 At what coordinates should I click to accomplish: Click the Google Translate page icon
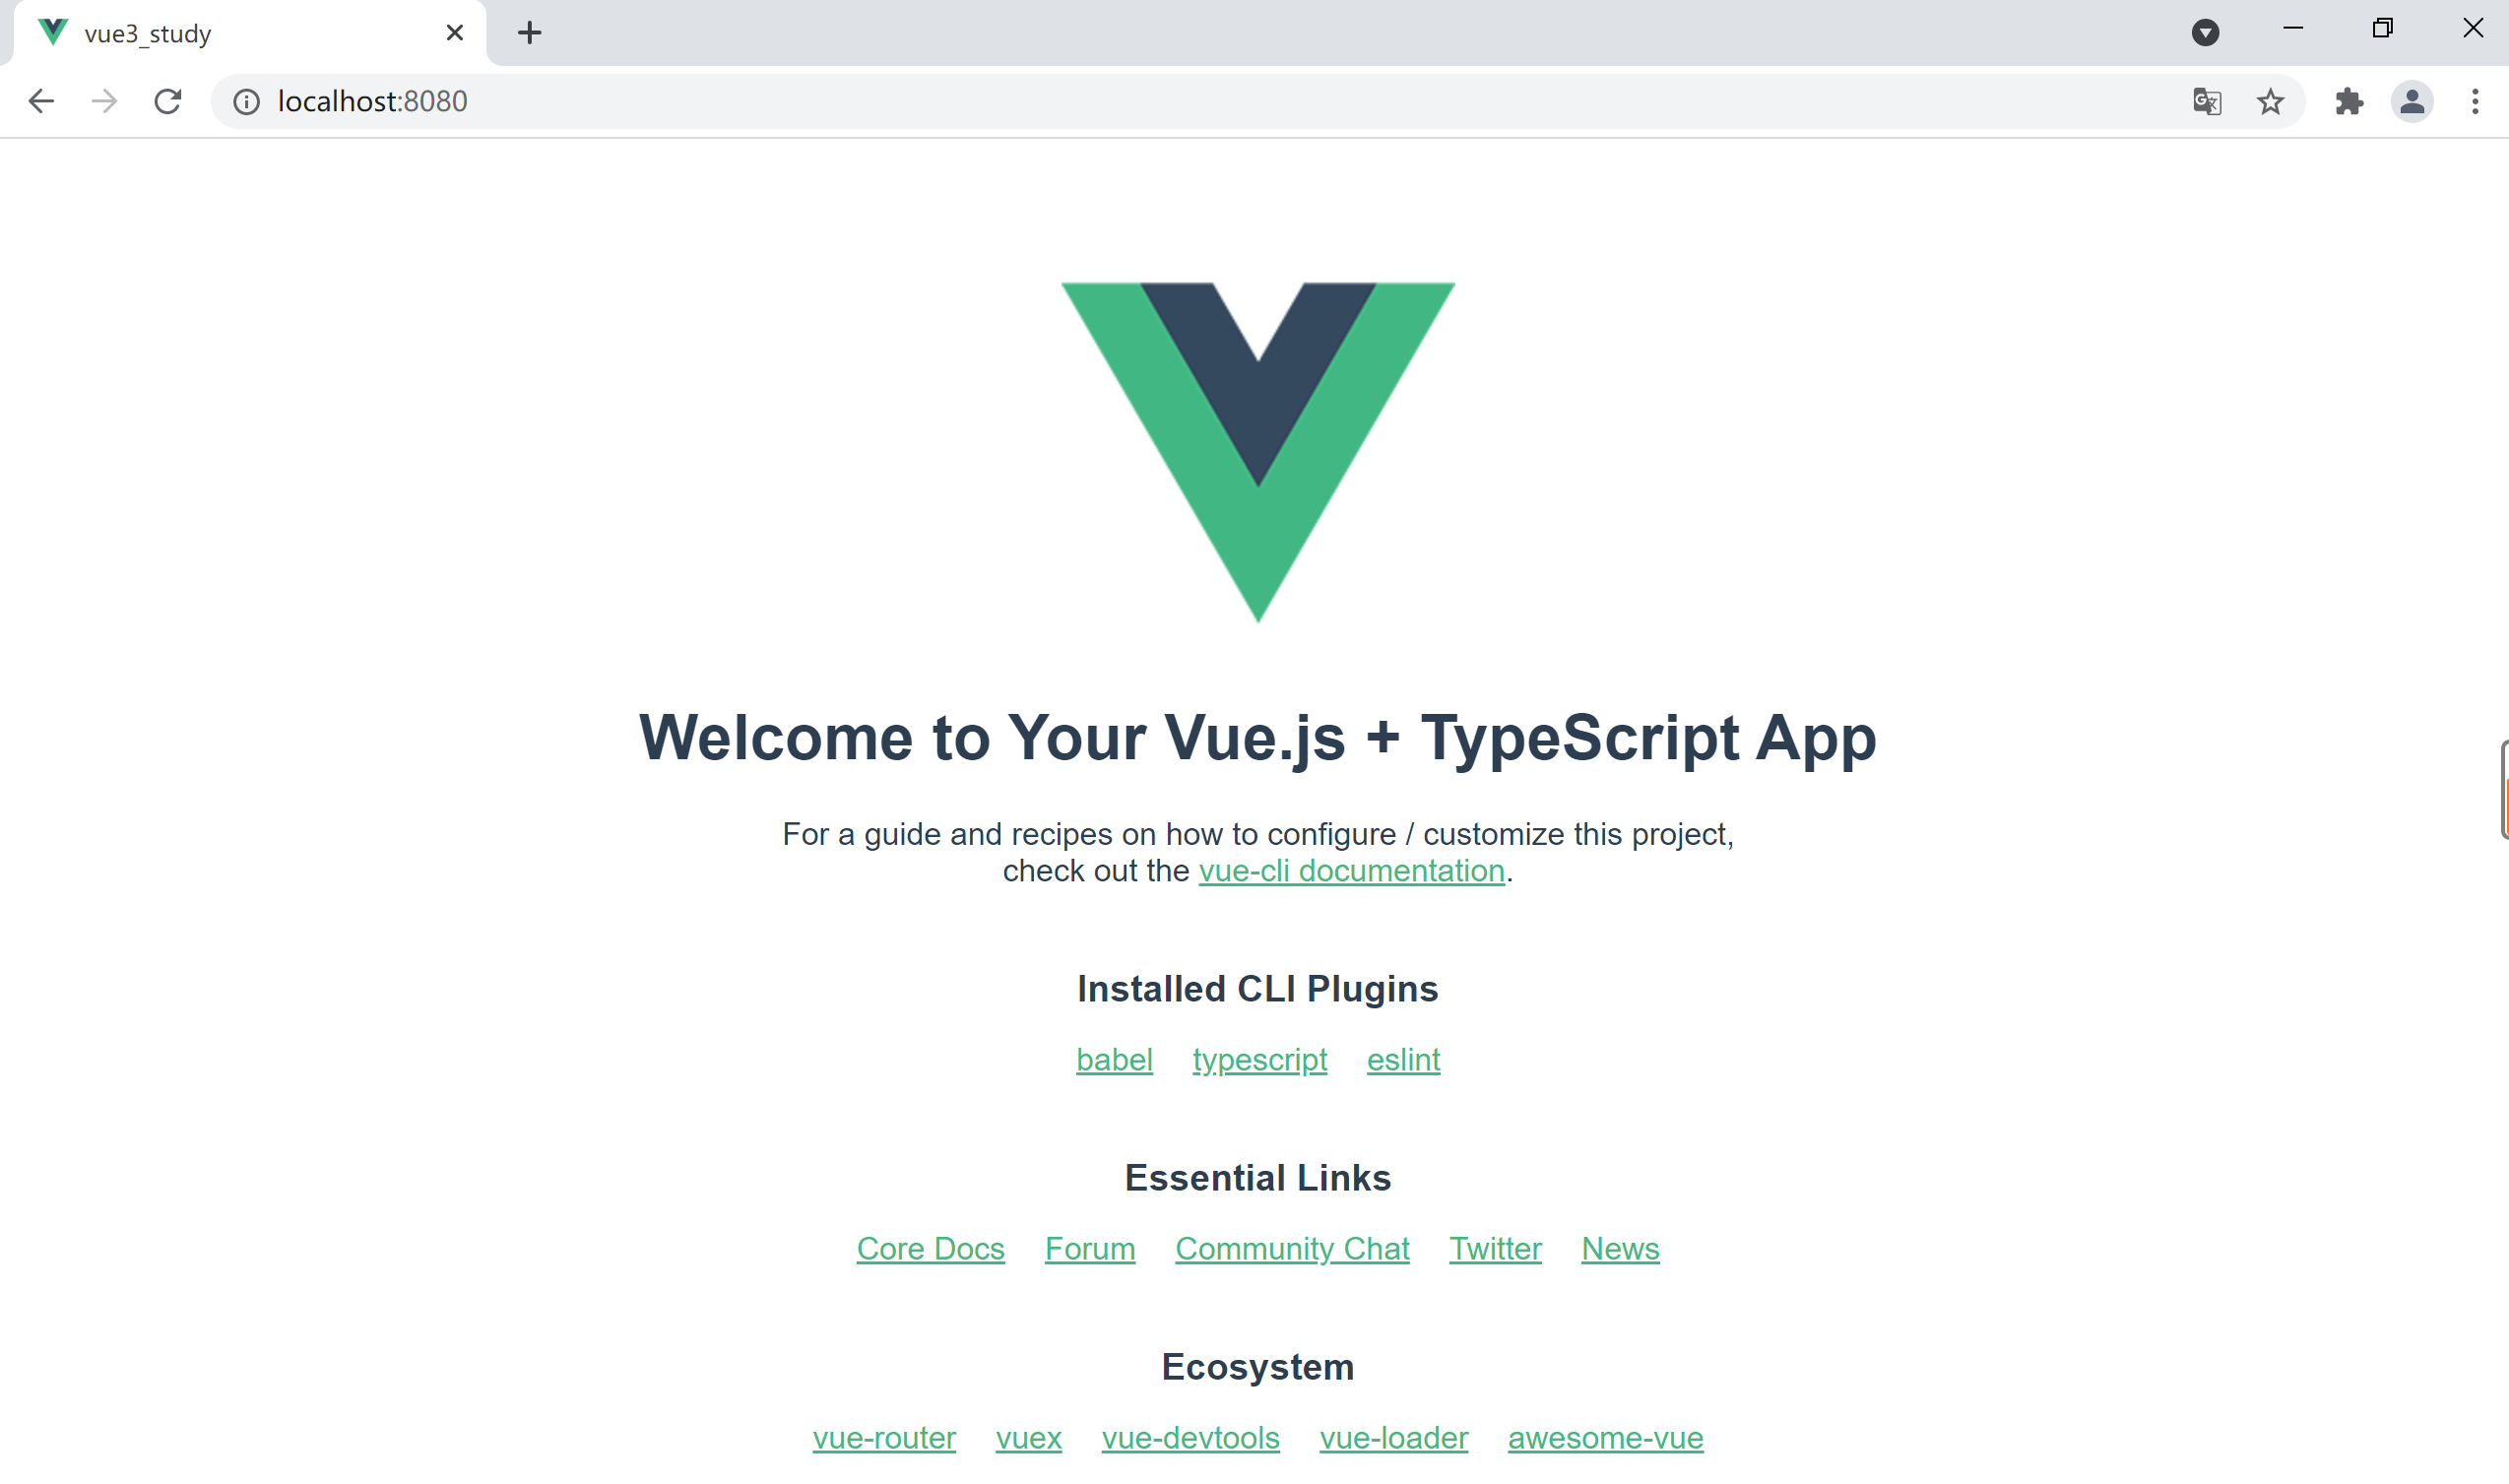click(2207, 98)
